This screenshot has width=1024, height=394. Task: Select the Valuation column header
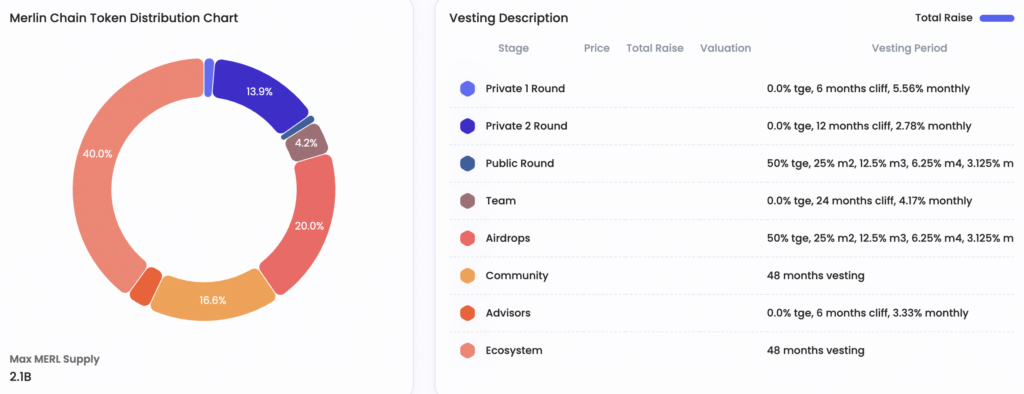click(x=726, y=48)
